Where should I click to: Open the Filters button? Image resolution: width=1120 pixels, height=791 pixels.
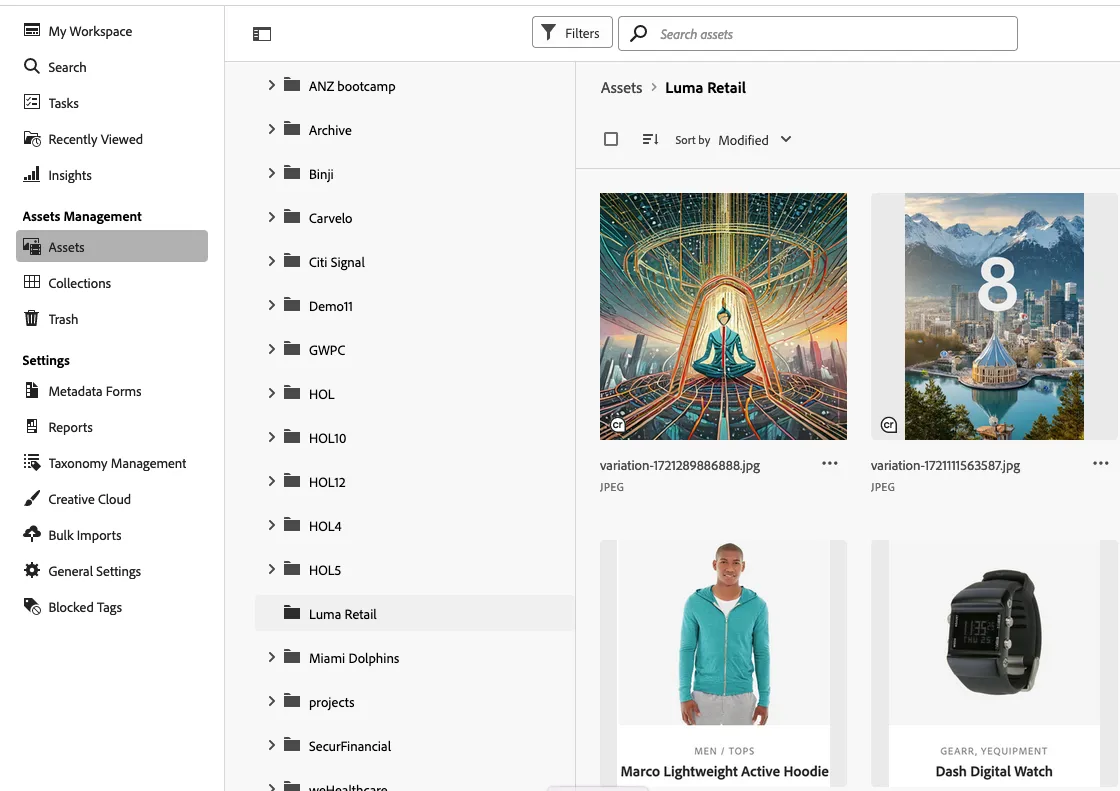click(572, 33)
